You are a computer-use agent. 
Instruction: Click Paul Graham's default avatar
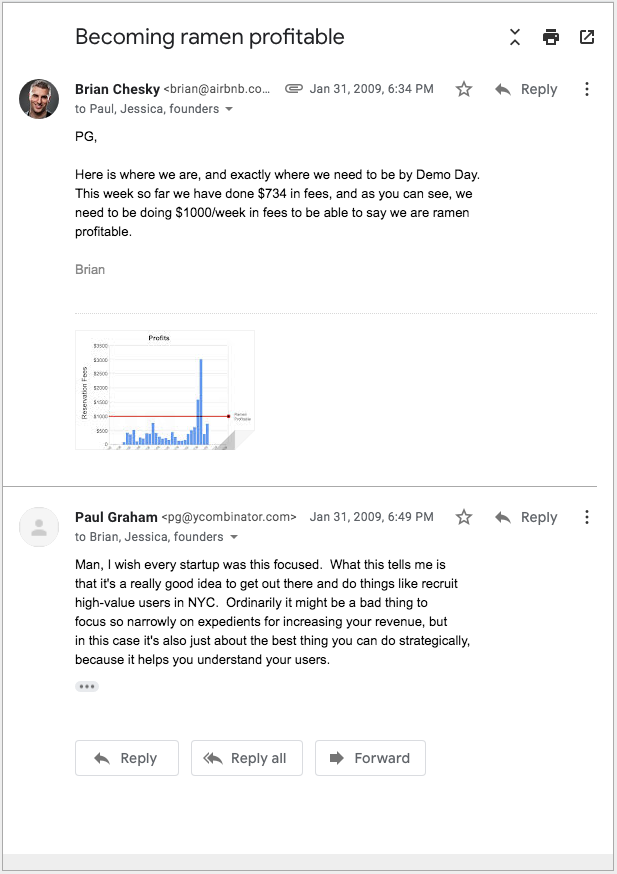[x=39, y=526]
